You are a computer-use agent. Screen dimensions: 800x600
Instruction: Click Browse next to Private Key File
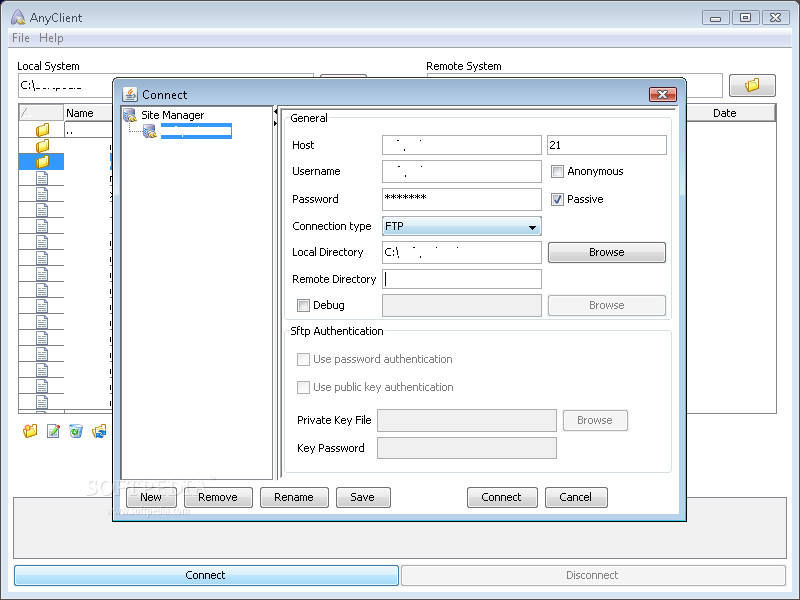[595, 420]
